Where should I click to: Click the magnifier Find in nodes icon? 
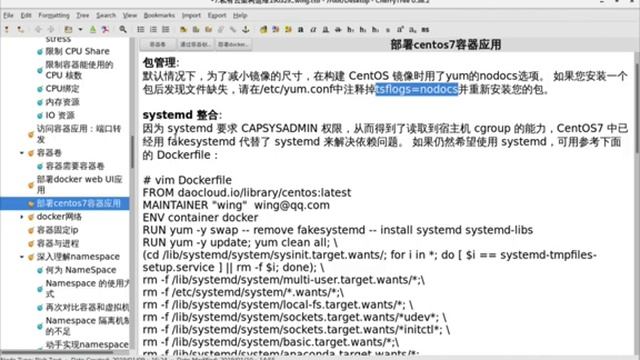coord(123,29)
